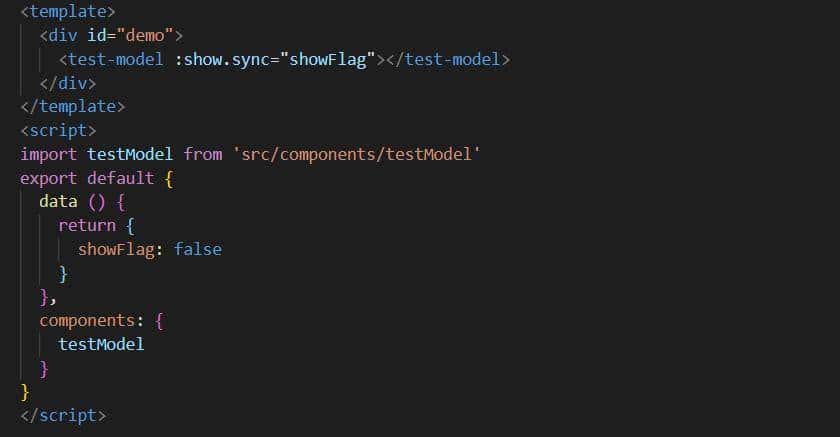Click the closing test-model tag
This screenshot has width=840, height=437.
pos(448,59)
